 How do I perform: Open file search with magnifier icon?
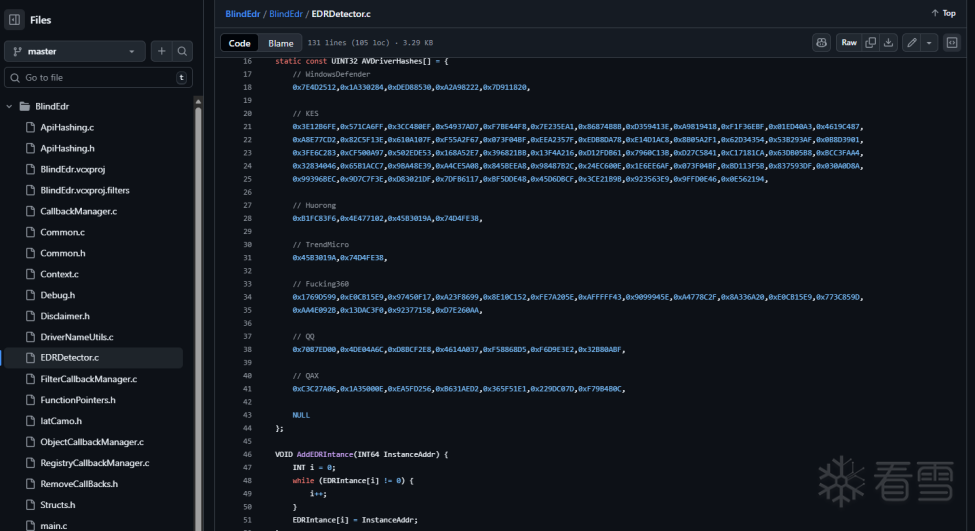pyautogui.click(x=182, y=51)
